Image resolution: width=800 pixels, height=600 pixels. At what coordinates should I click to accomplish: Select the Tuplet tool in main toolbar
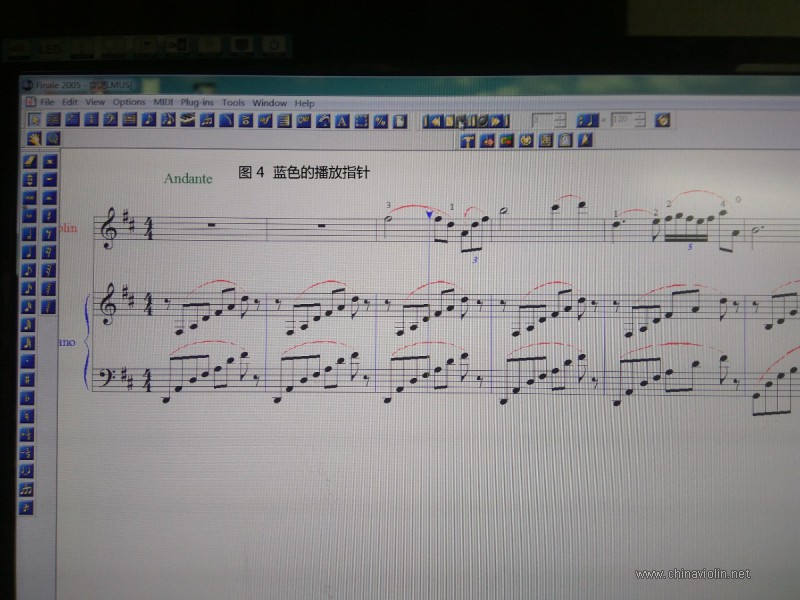(x=207, y=120)
